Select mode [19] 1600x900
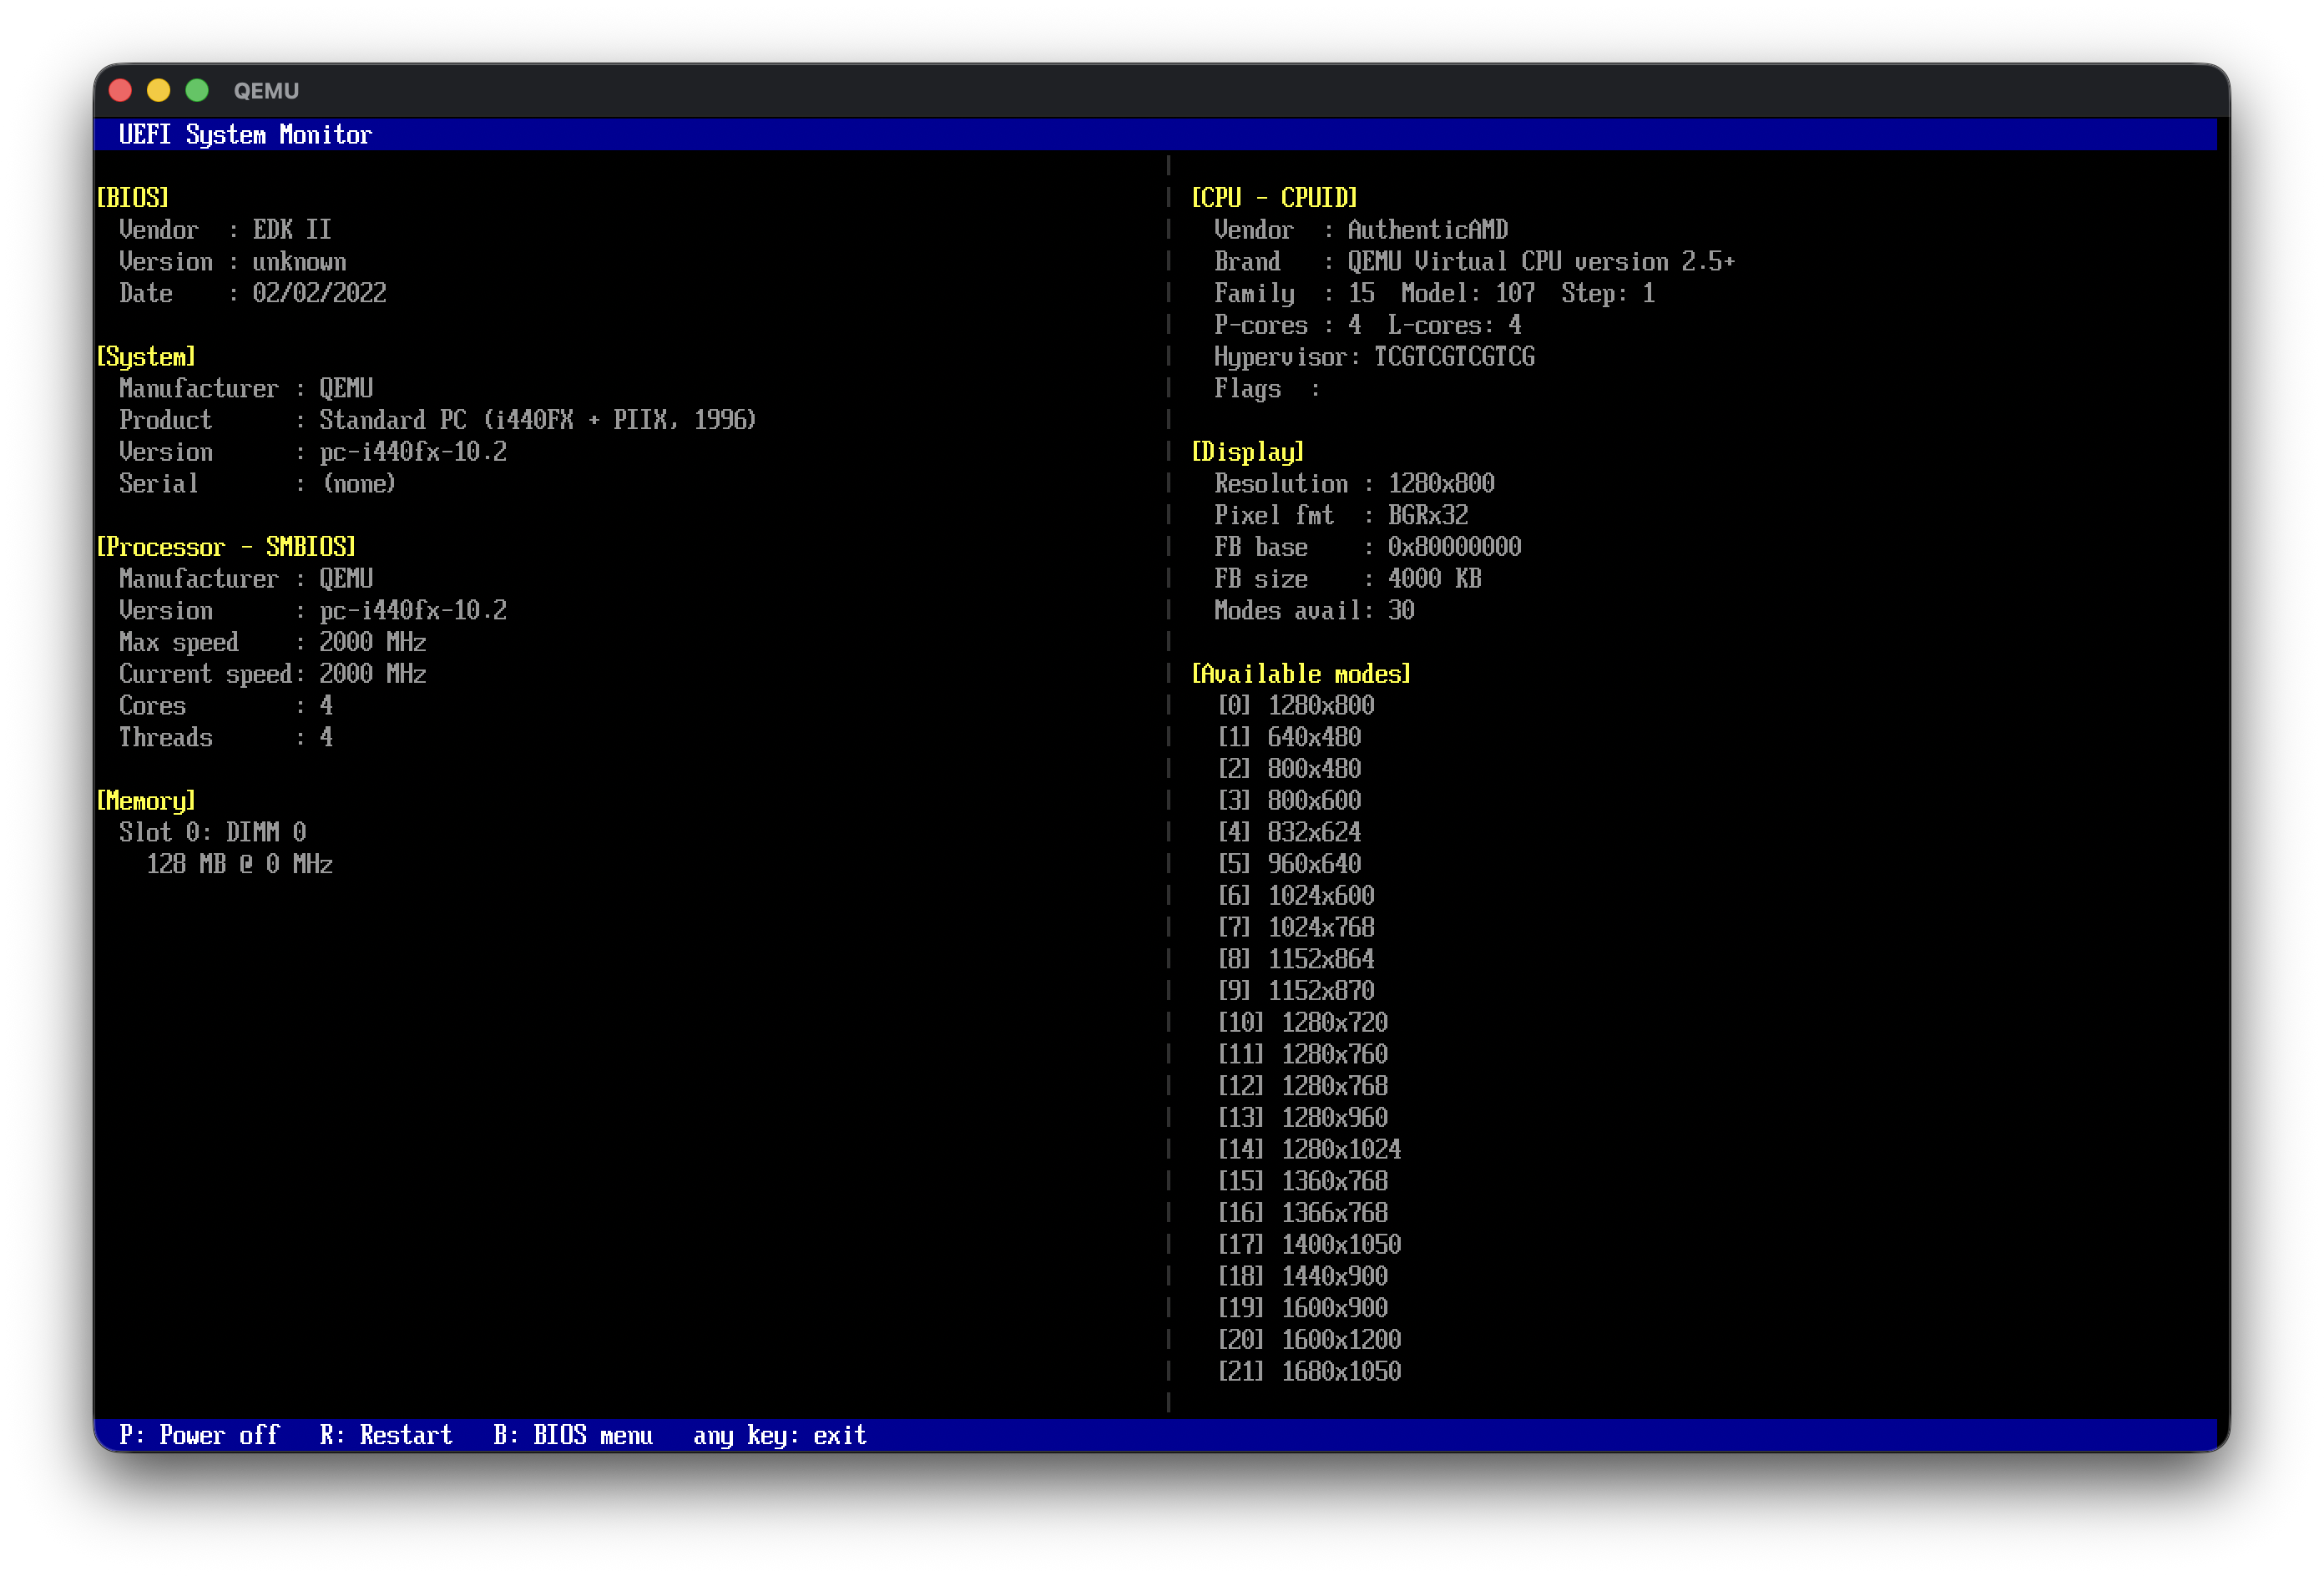The image size is (2324, 1576). pyautogui.click(x=1302, y=1308)
